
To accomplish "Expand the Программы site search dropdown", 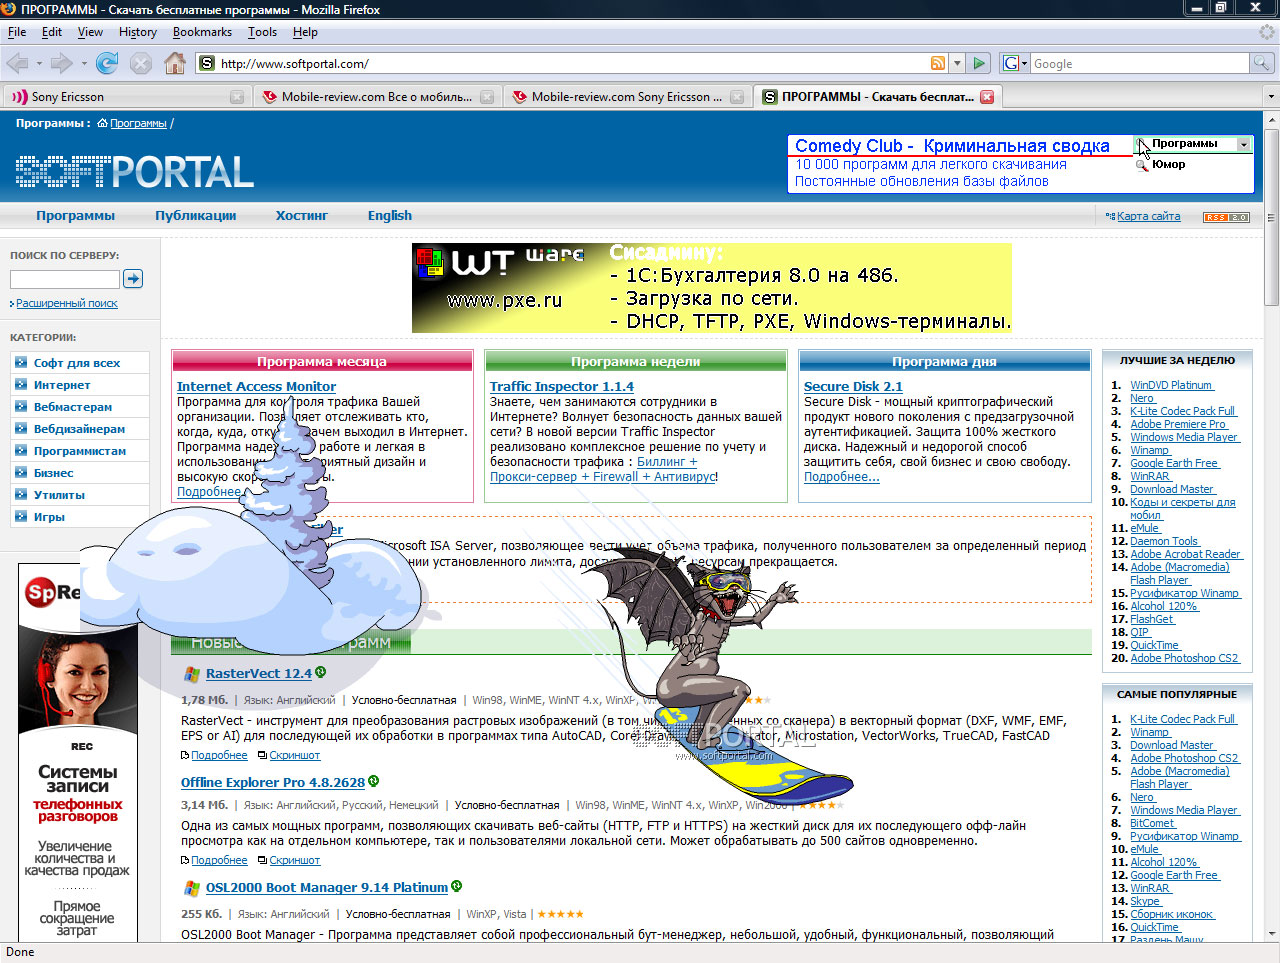I will pyautogui.click(x=1243, y=144).
